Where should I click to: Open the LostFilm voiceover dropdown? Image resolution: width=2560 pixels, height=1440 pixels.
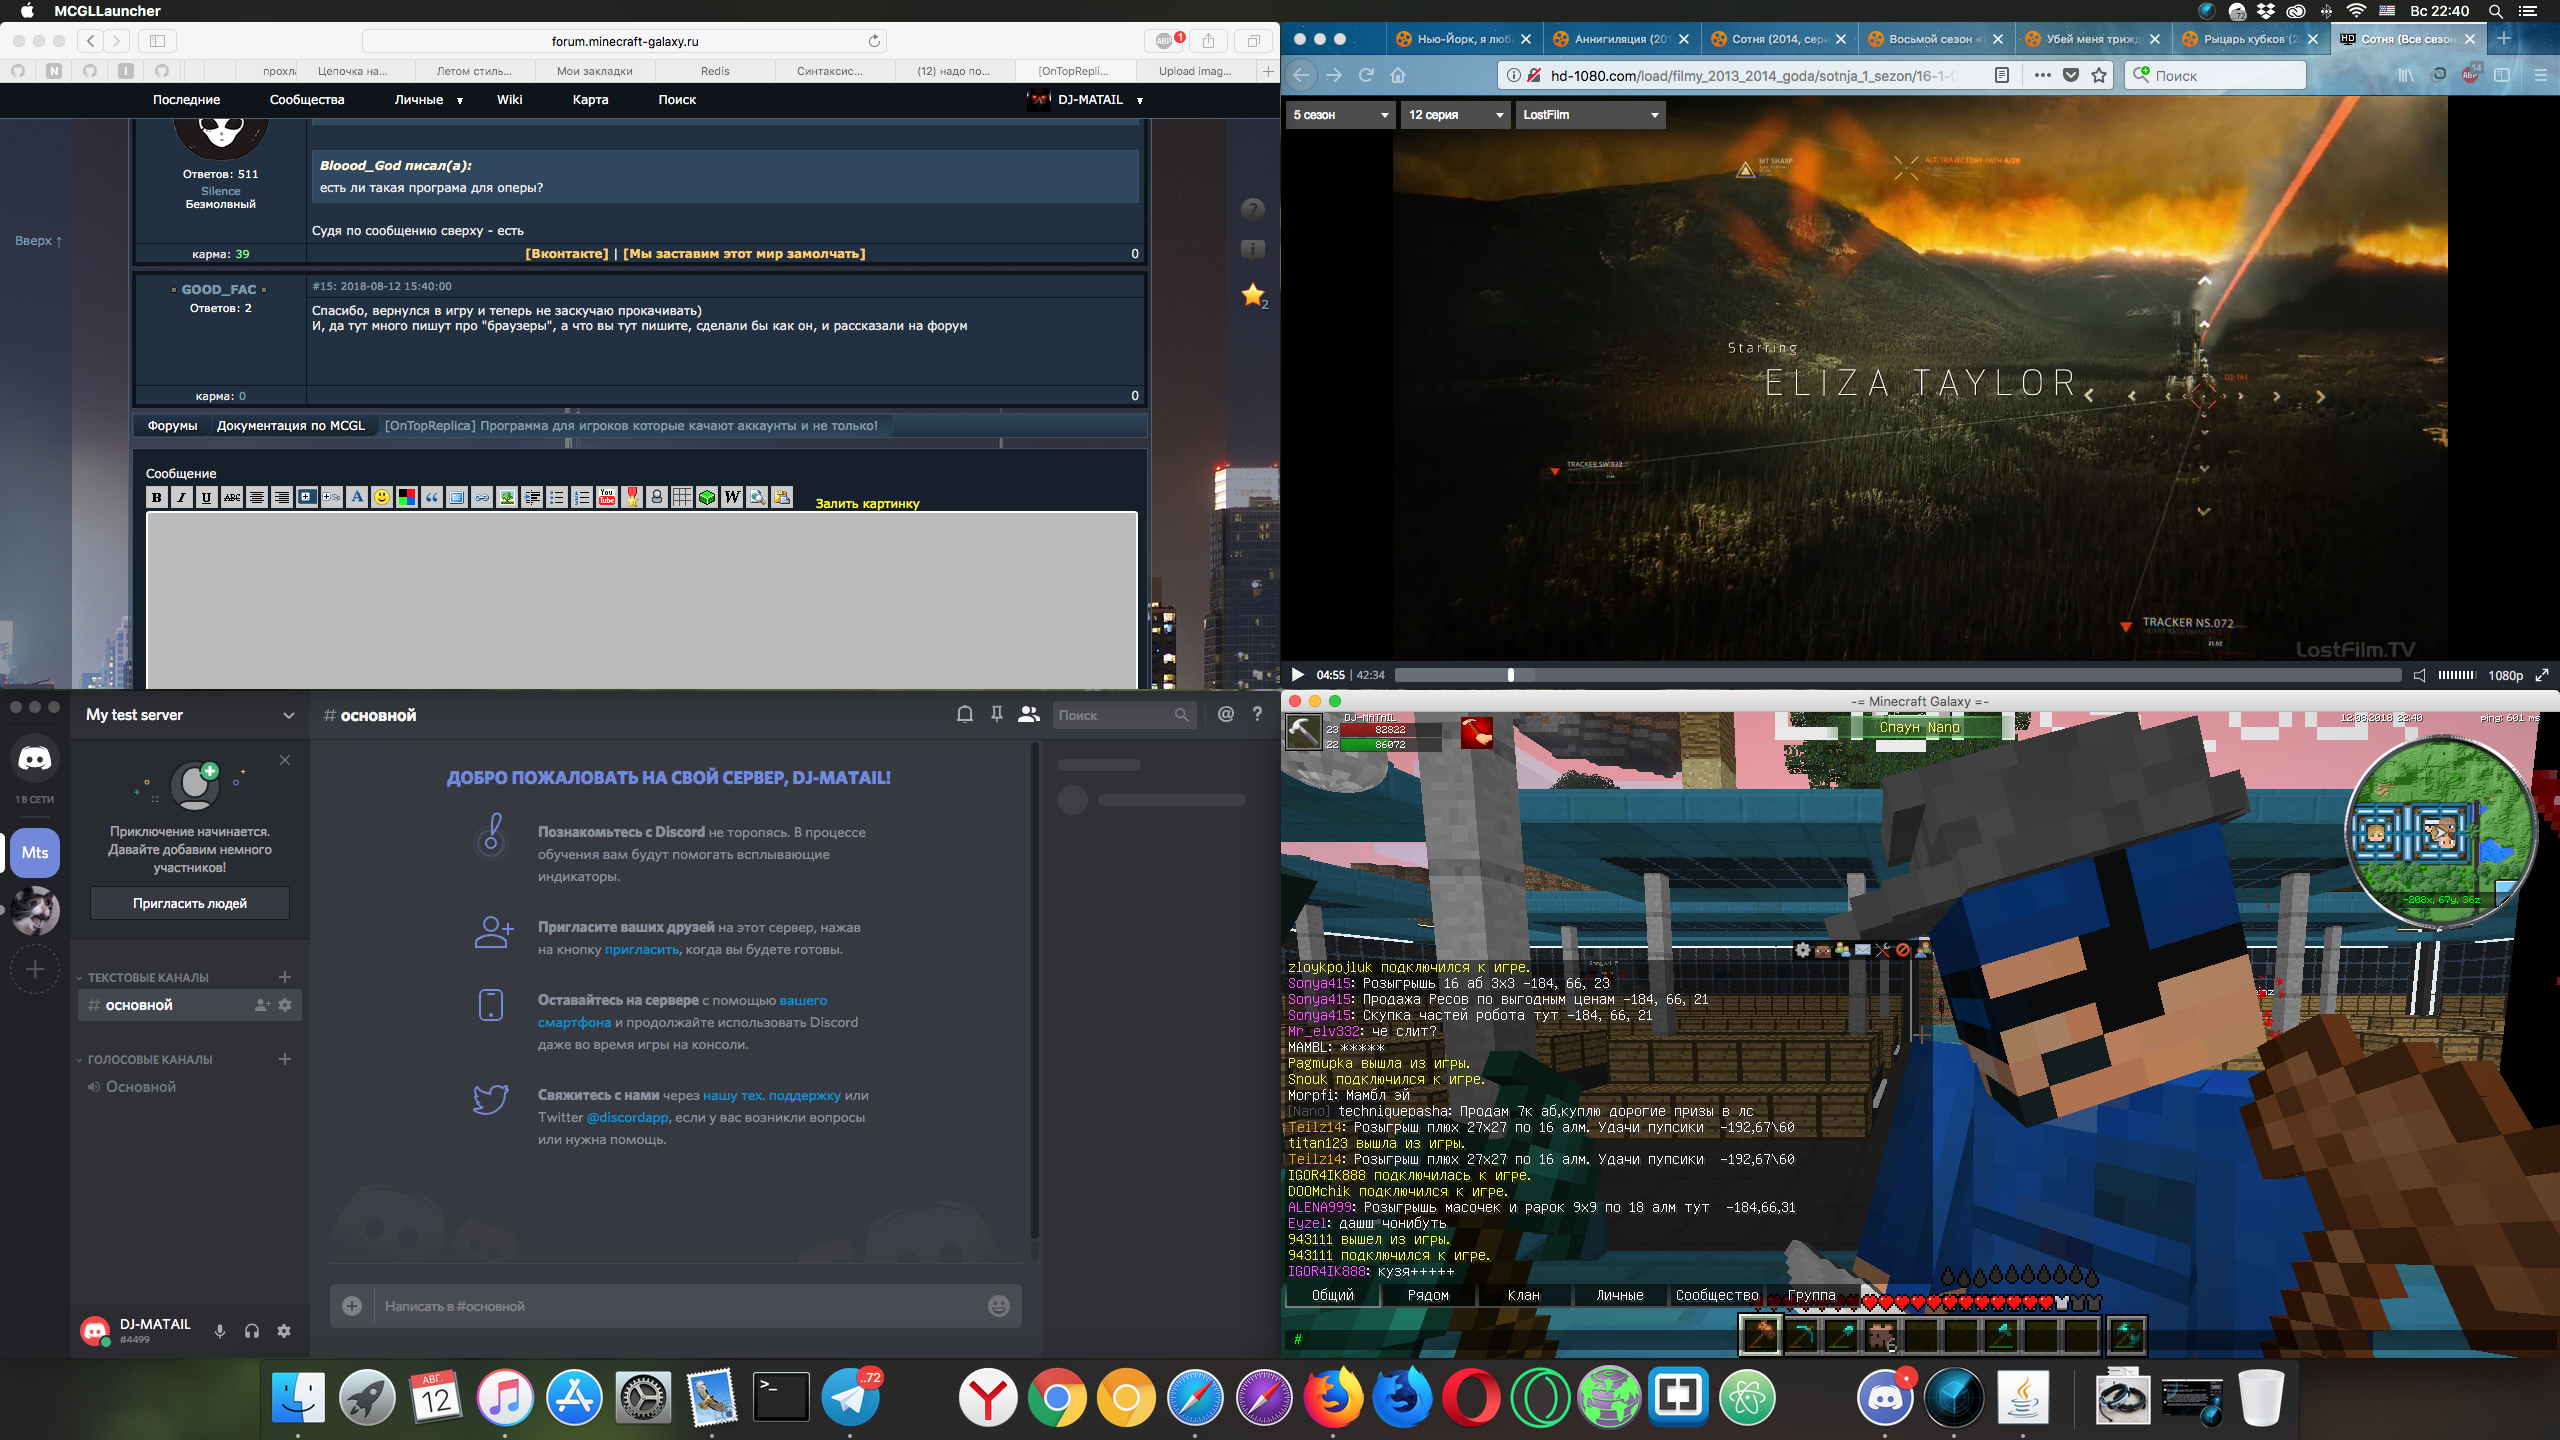point(1590,115)
